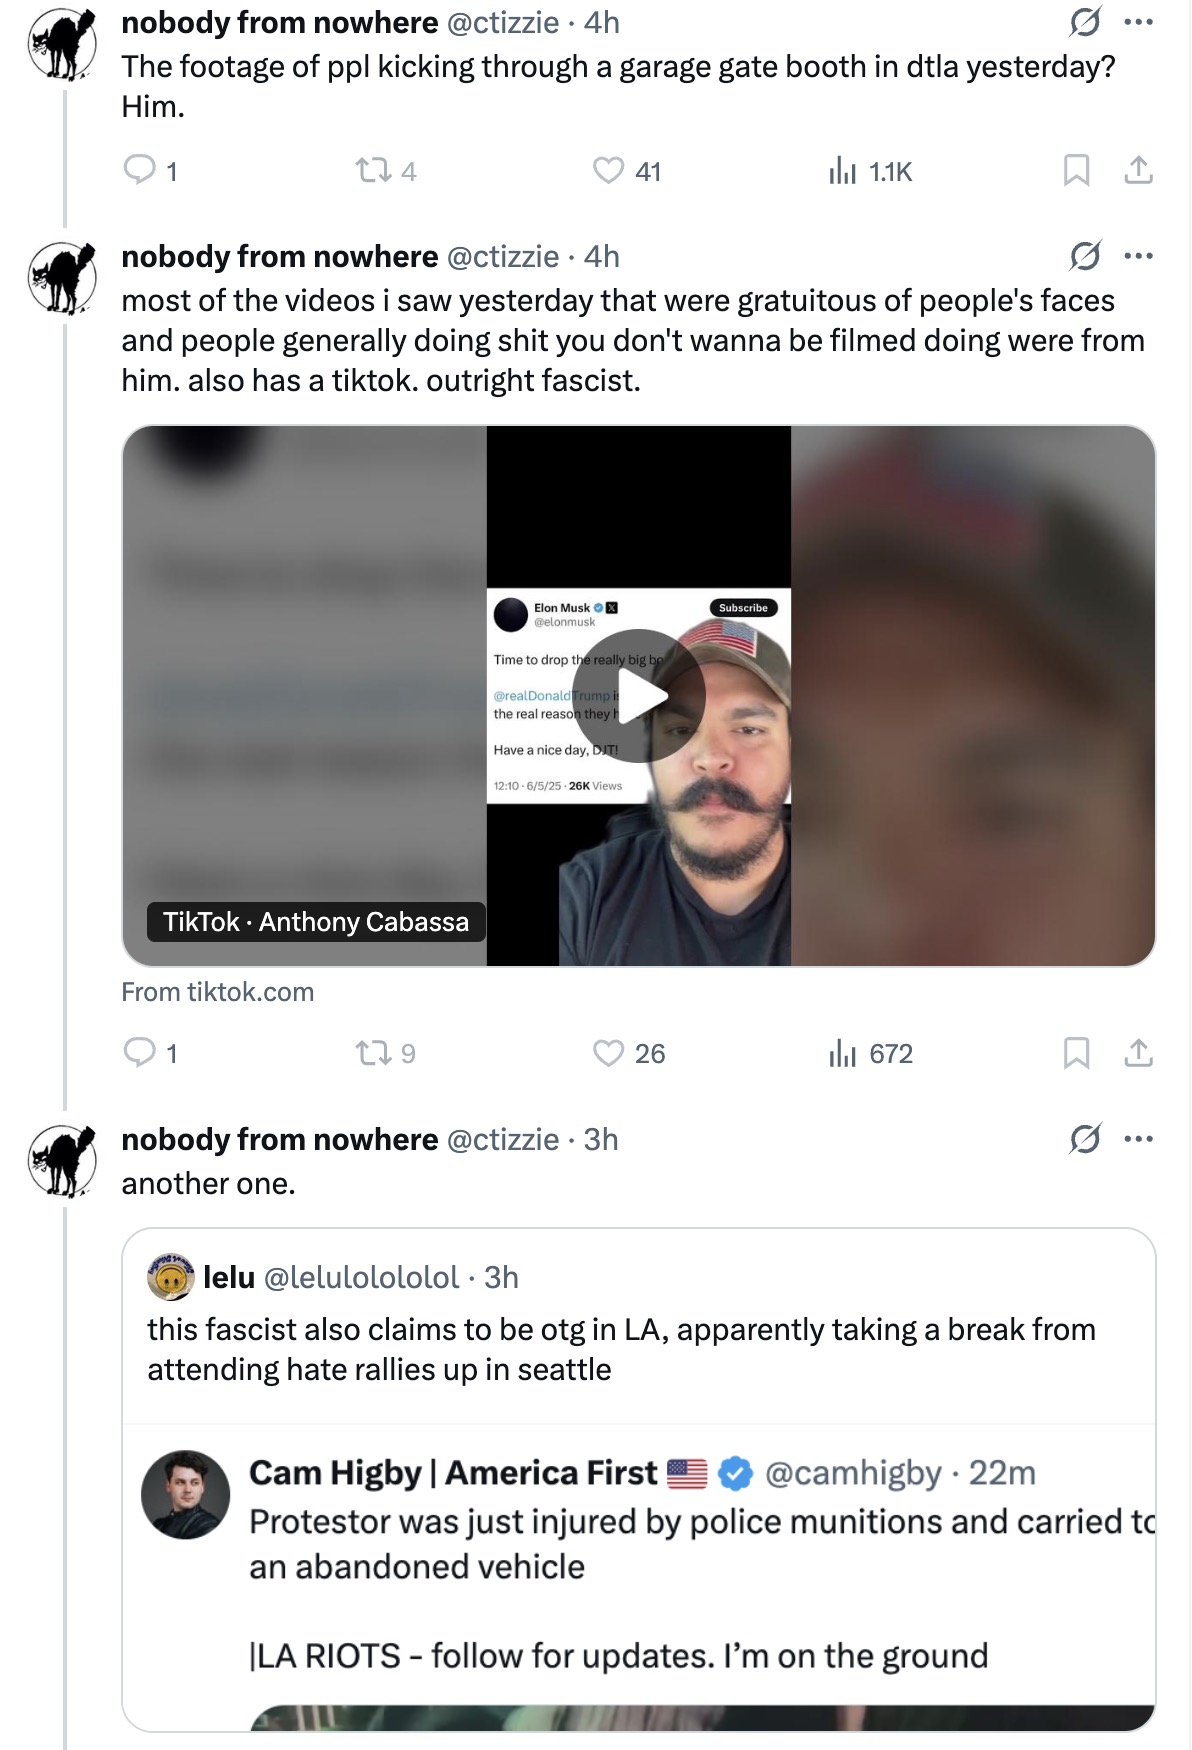The image size is (1192, 1750).
Task: Click Grok icon on first tweet
Action: (1085, 22)
